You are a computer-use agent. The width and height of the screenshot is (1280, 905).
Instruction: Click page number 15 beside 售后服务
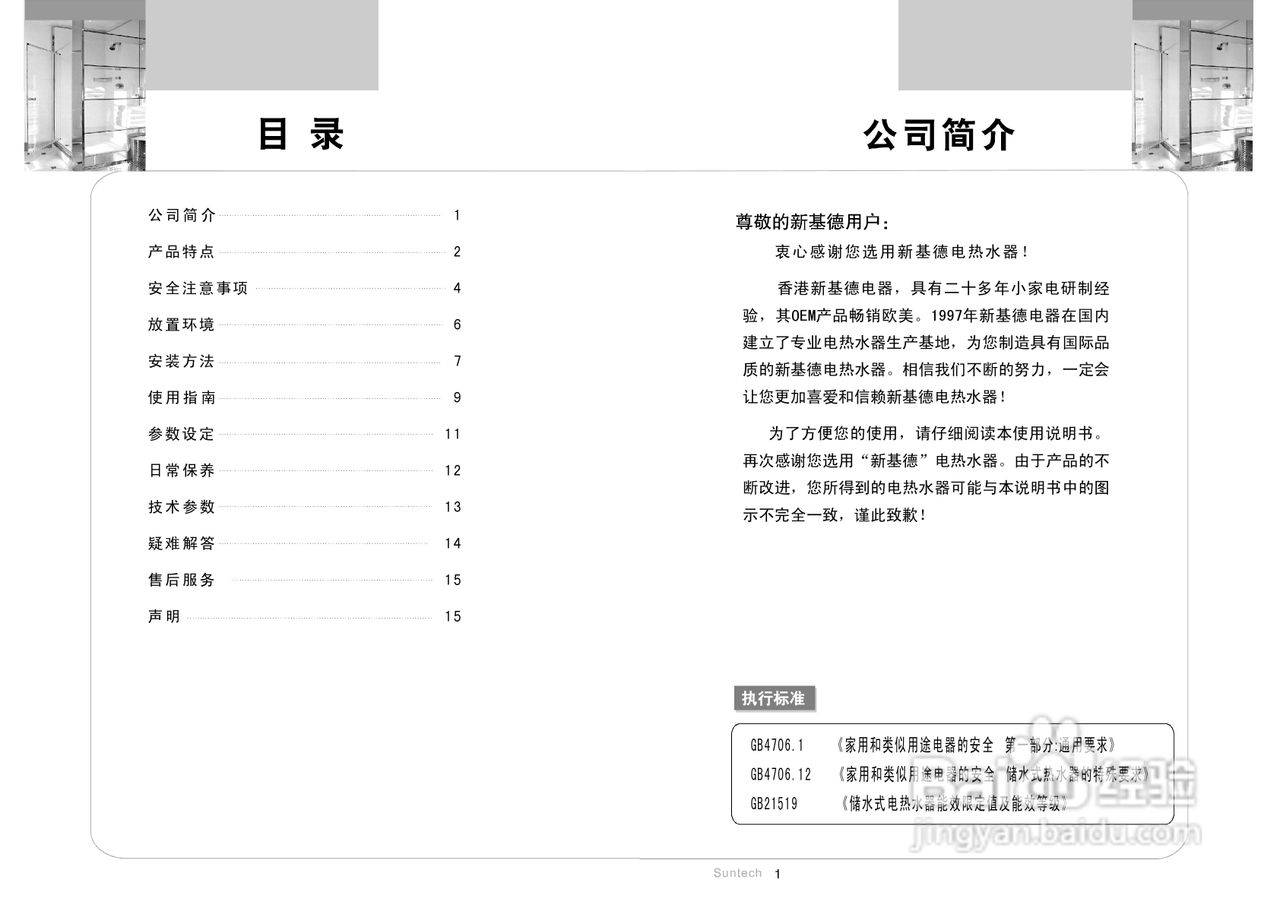(x=453, y=580)
